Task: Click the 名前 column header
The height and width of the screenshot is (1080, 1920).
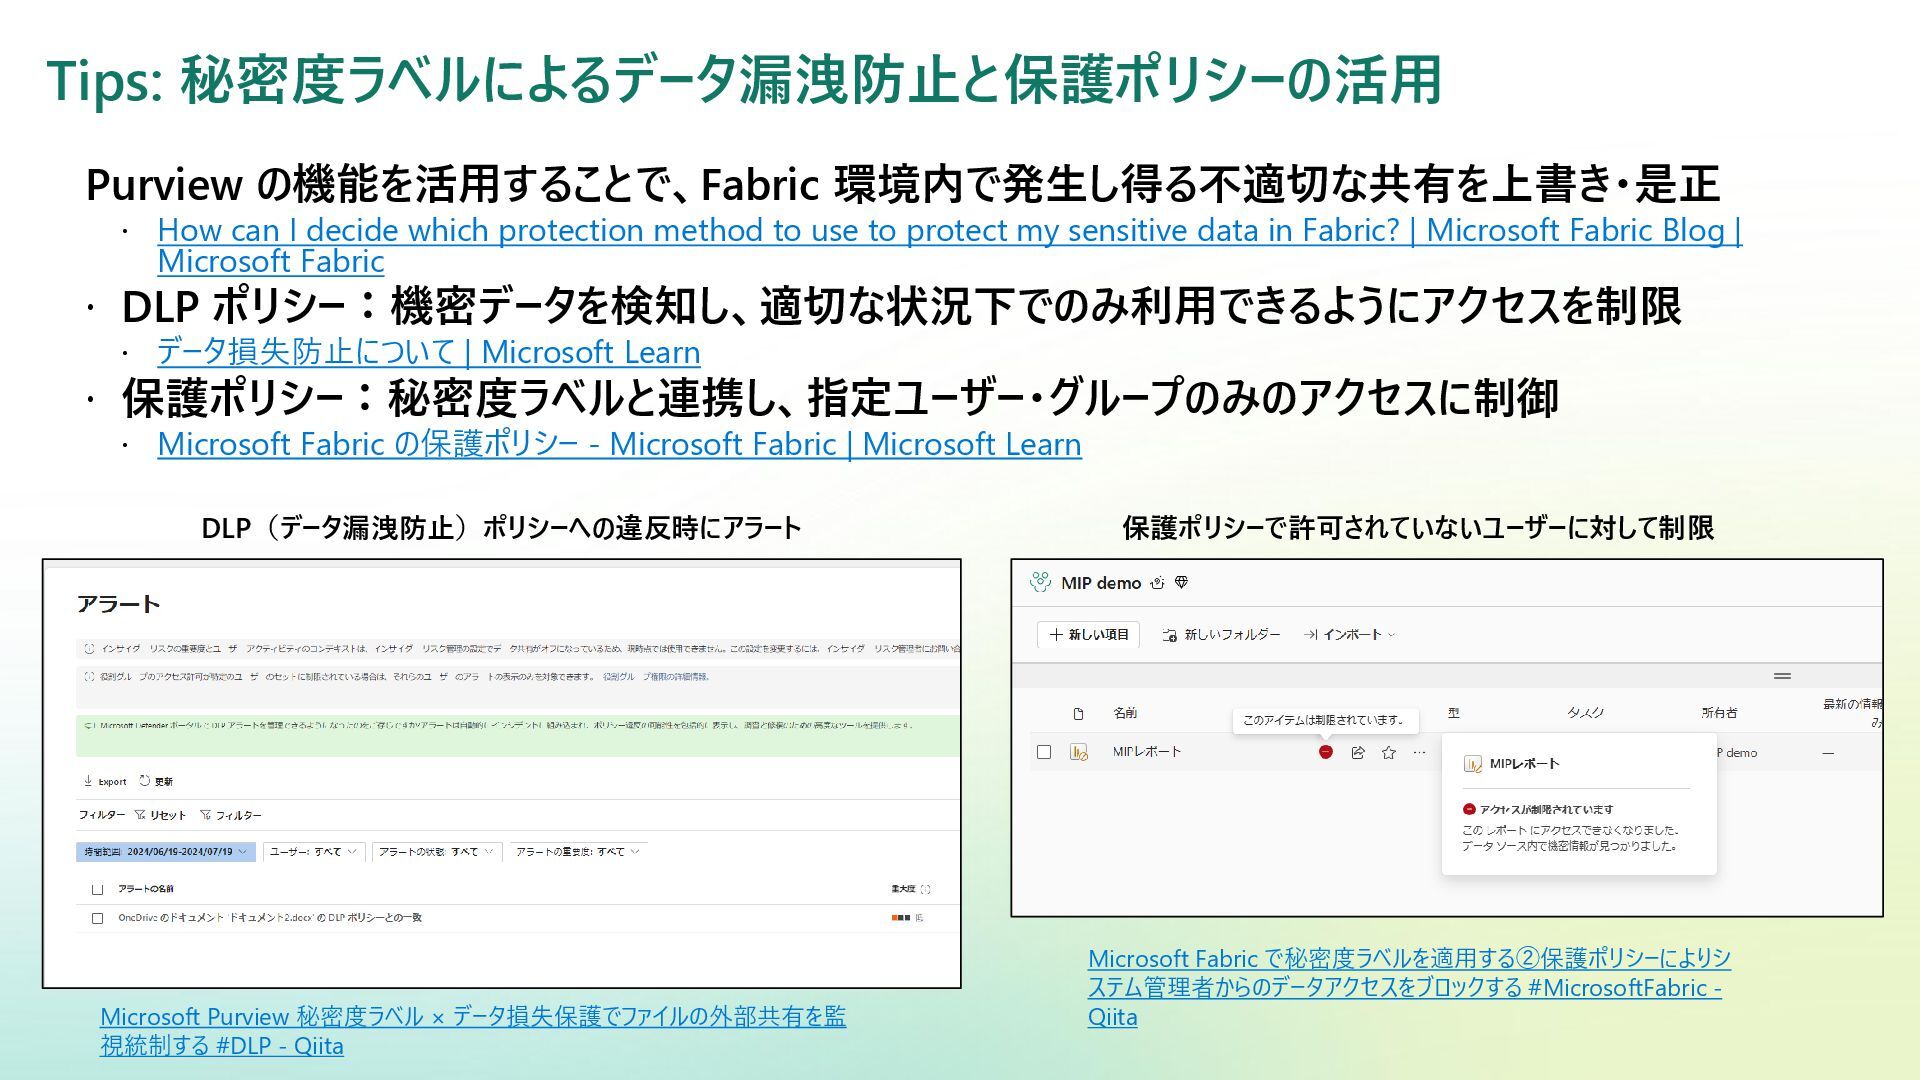Action: 1125,713
